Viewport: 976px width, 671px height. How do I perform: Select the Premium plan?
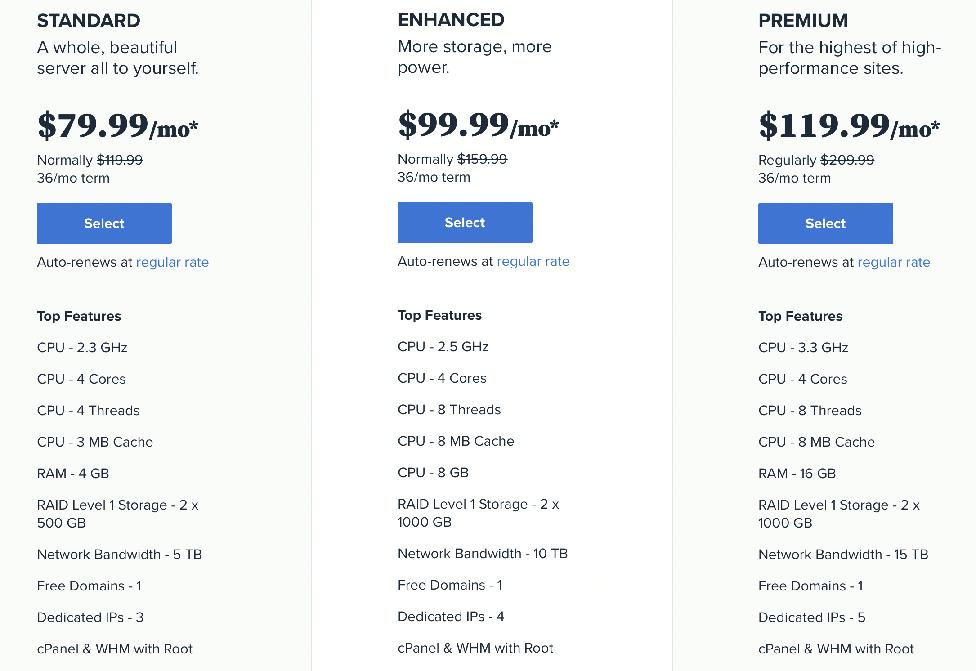point(825,223)
